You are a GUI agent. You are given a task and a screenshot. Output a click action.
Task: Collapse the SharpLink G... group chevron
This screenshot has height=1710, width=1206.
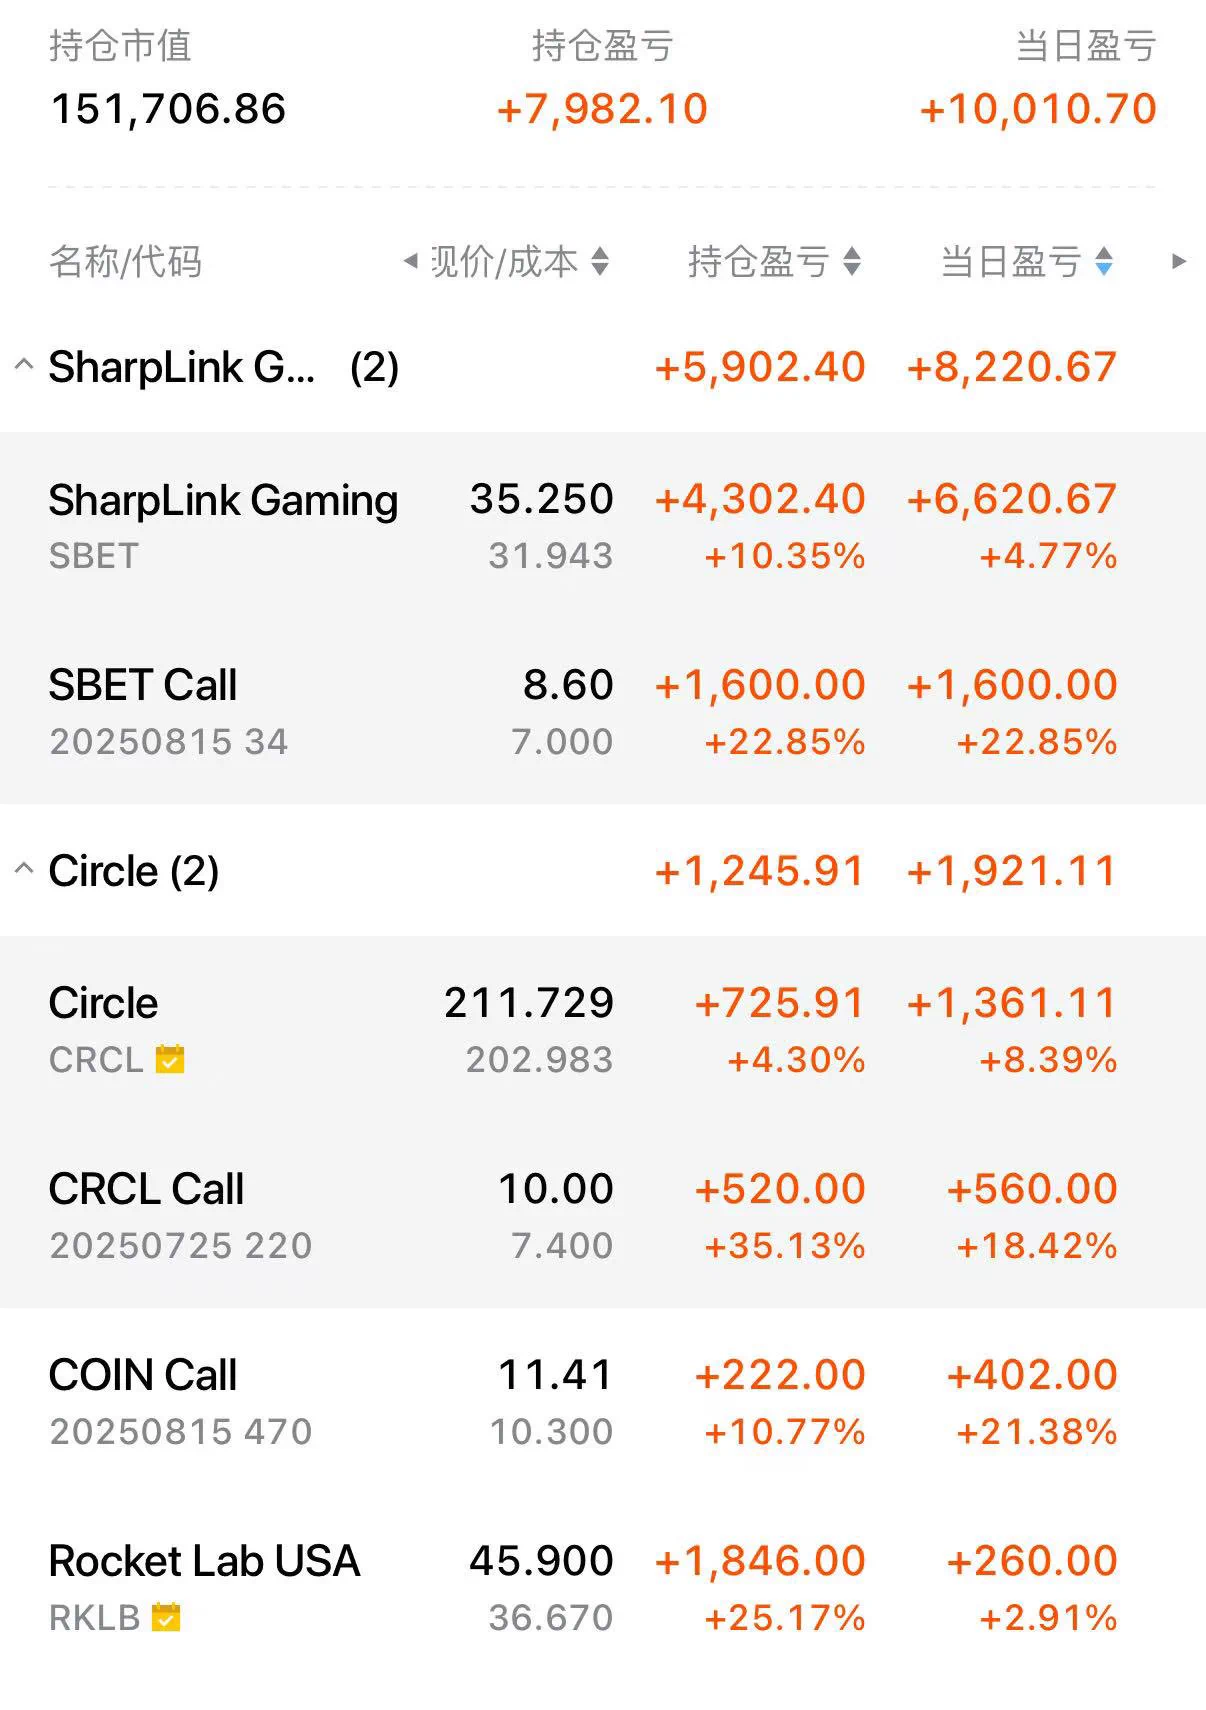(25, 365)
